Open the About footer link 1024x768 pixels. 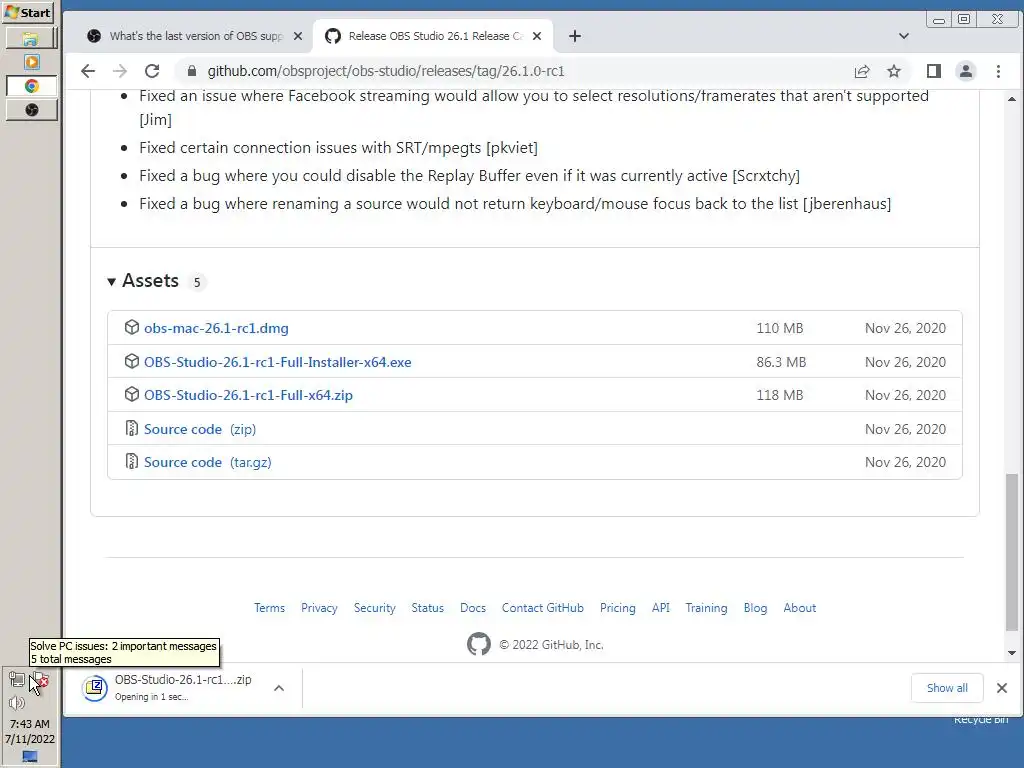(799, 608)
